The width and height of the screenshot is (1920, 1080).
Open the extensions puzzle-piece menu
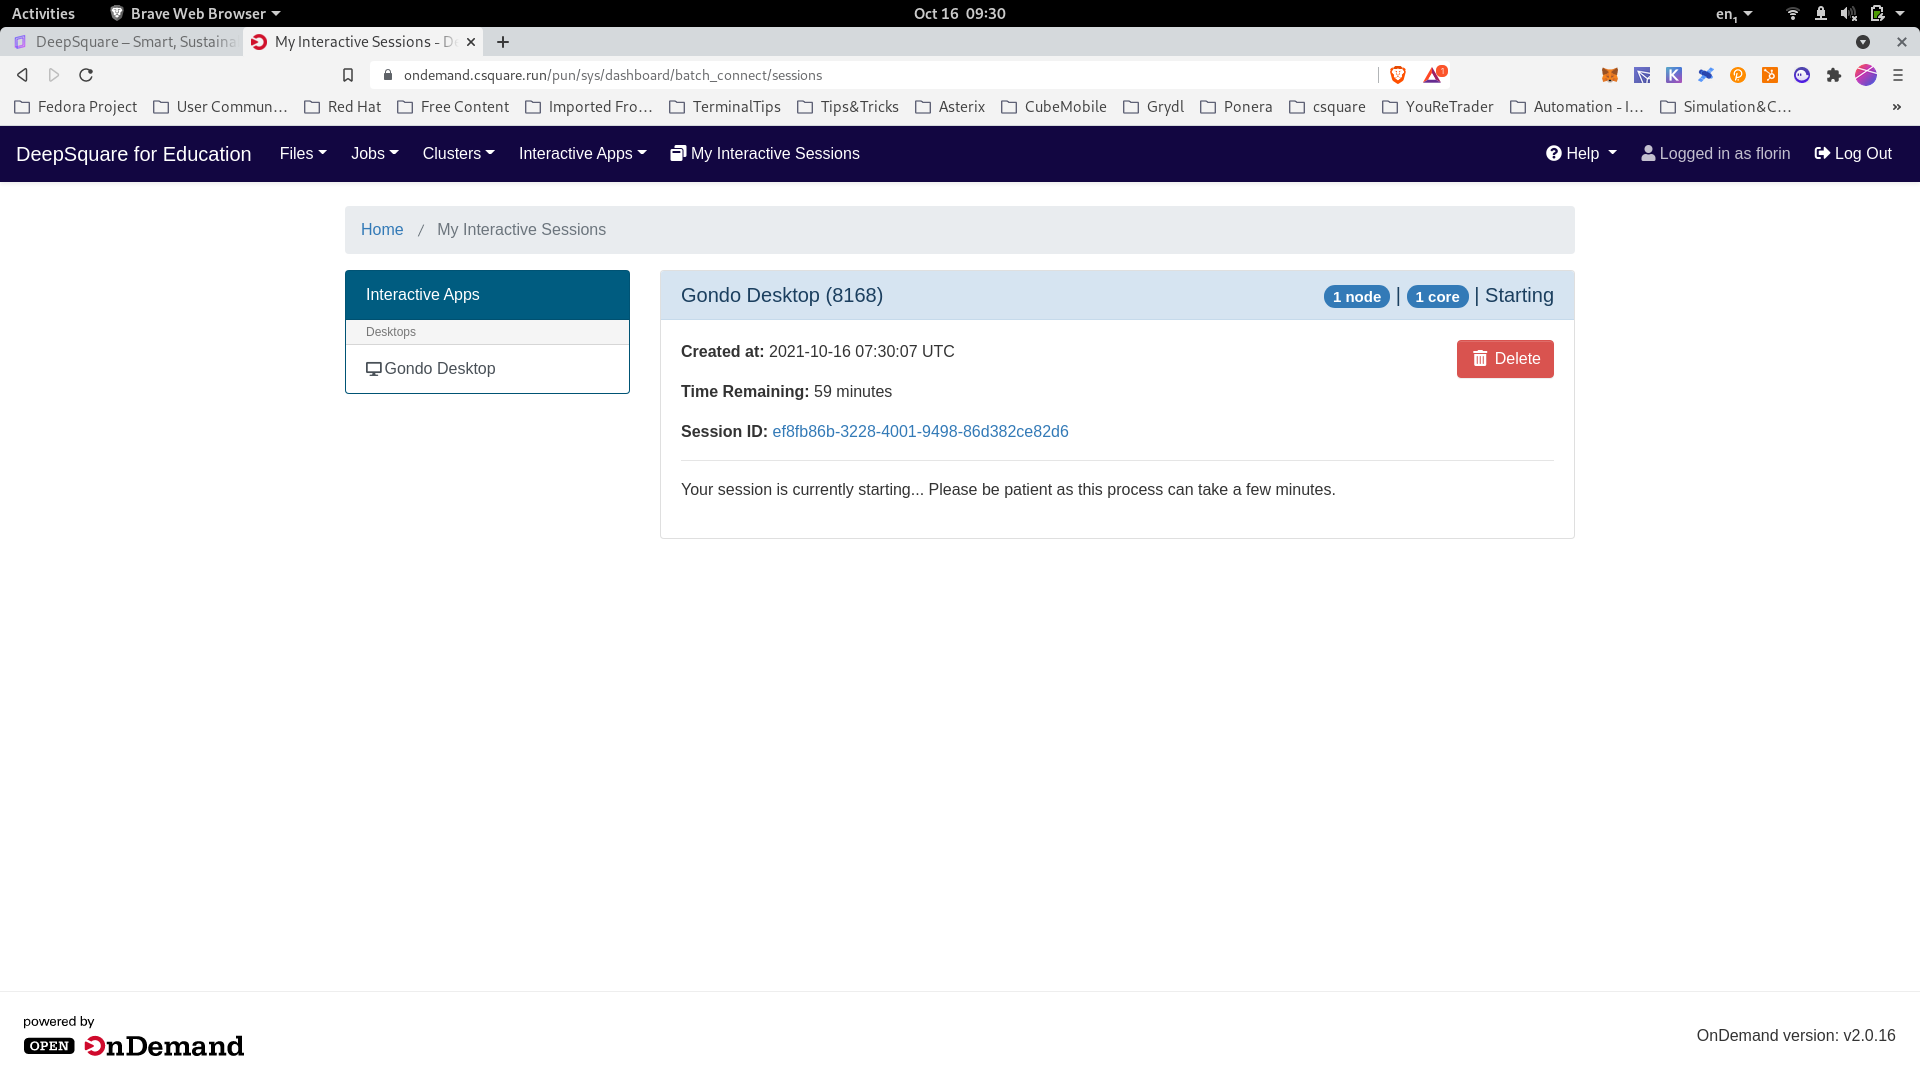[1834, 75]
